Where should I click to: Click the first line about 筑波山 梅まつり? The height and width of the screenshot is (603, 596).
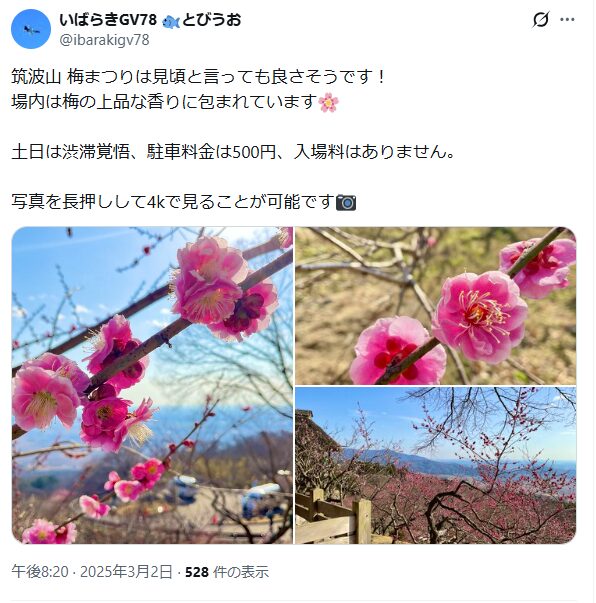pyautogui.click(x=198, y=77)
